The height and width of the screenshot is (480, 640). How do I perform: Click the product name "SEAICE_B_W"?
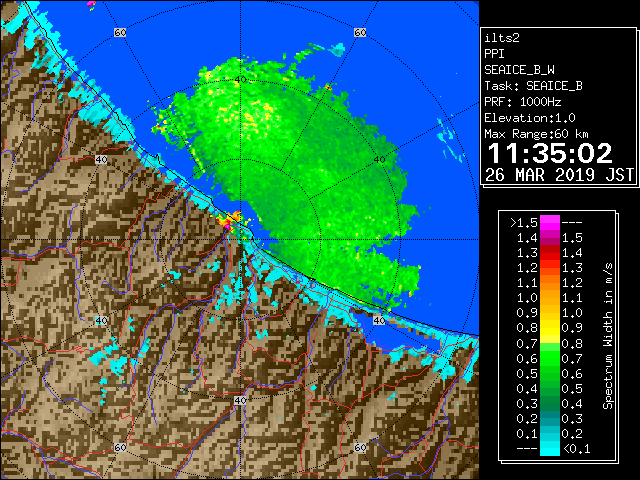(519, 70)
